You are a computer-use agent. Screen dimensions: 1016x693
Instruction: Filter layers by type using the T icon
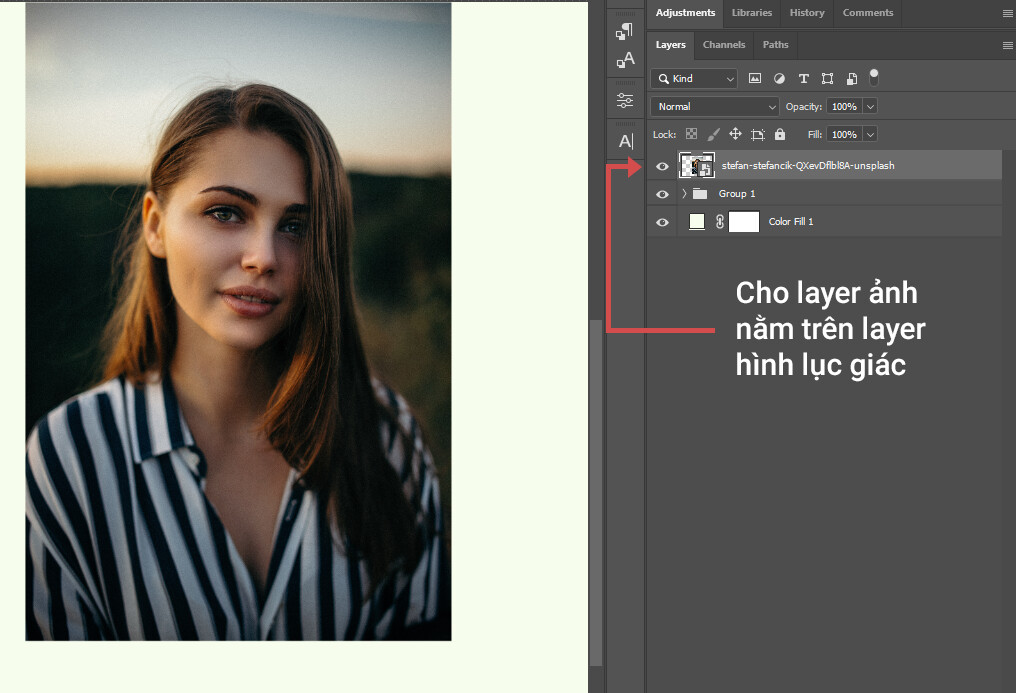(x=803, y=78)
